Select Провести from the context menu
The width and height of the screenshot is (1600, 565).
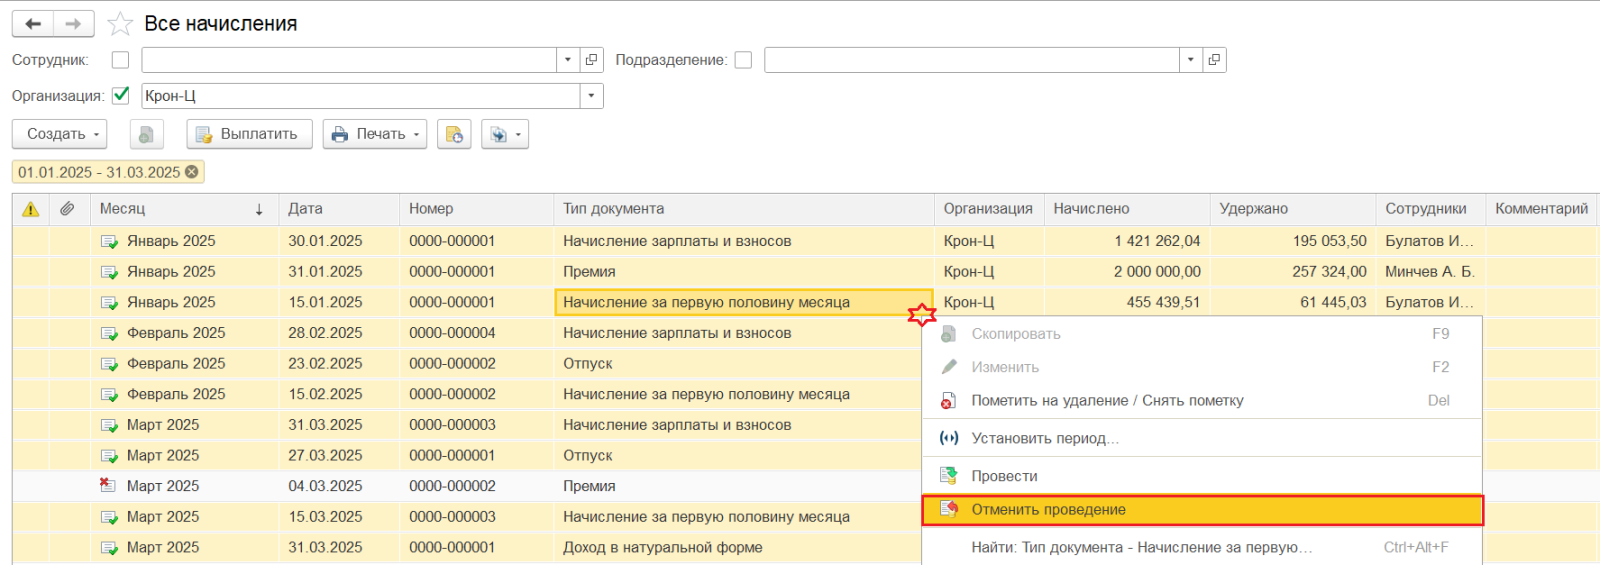1004,476
